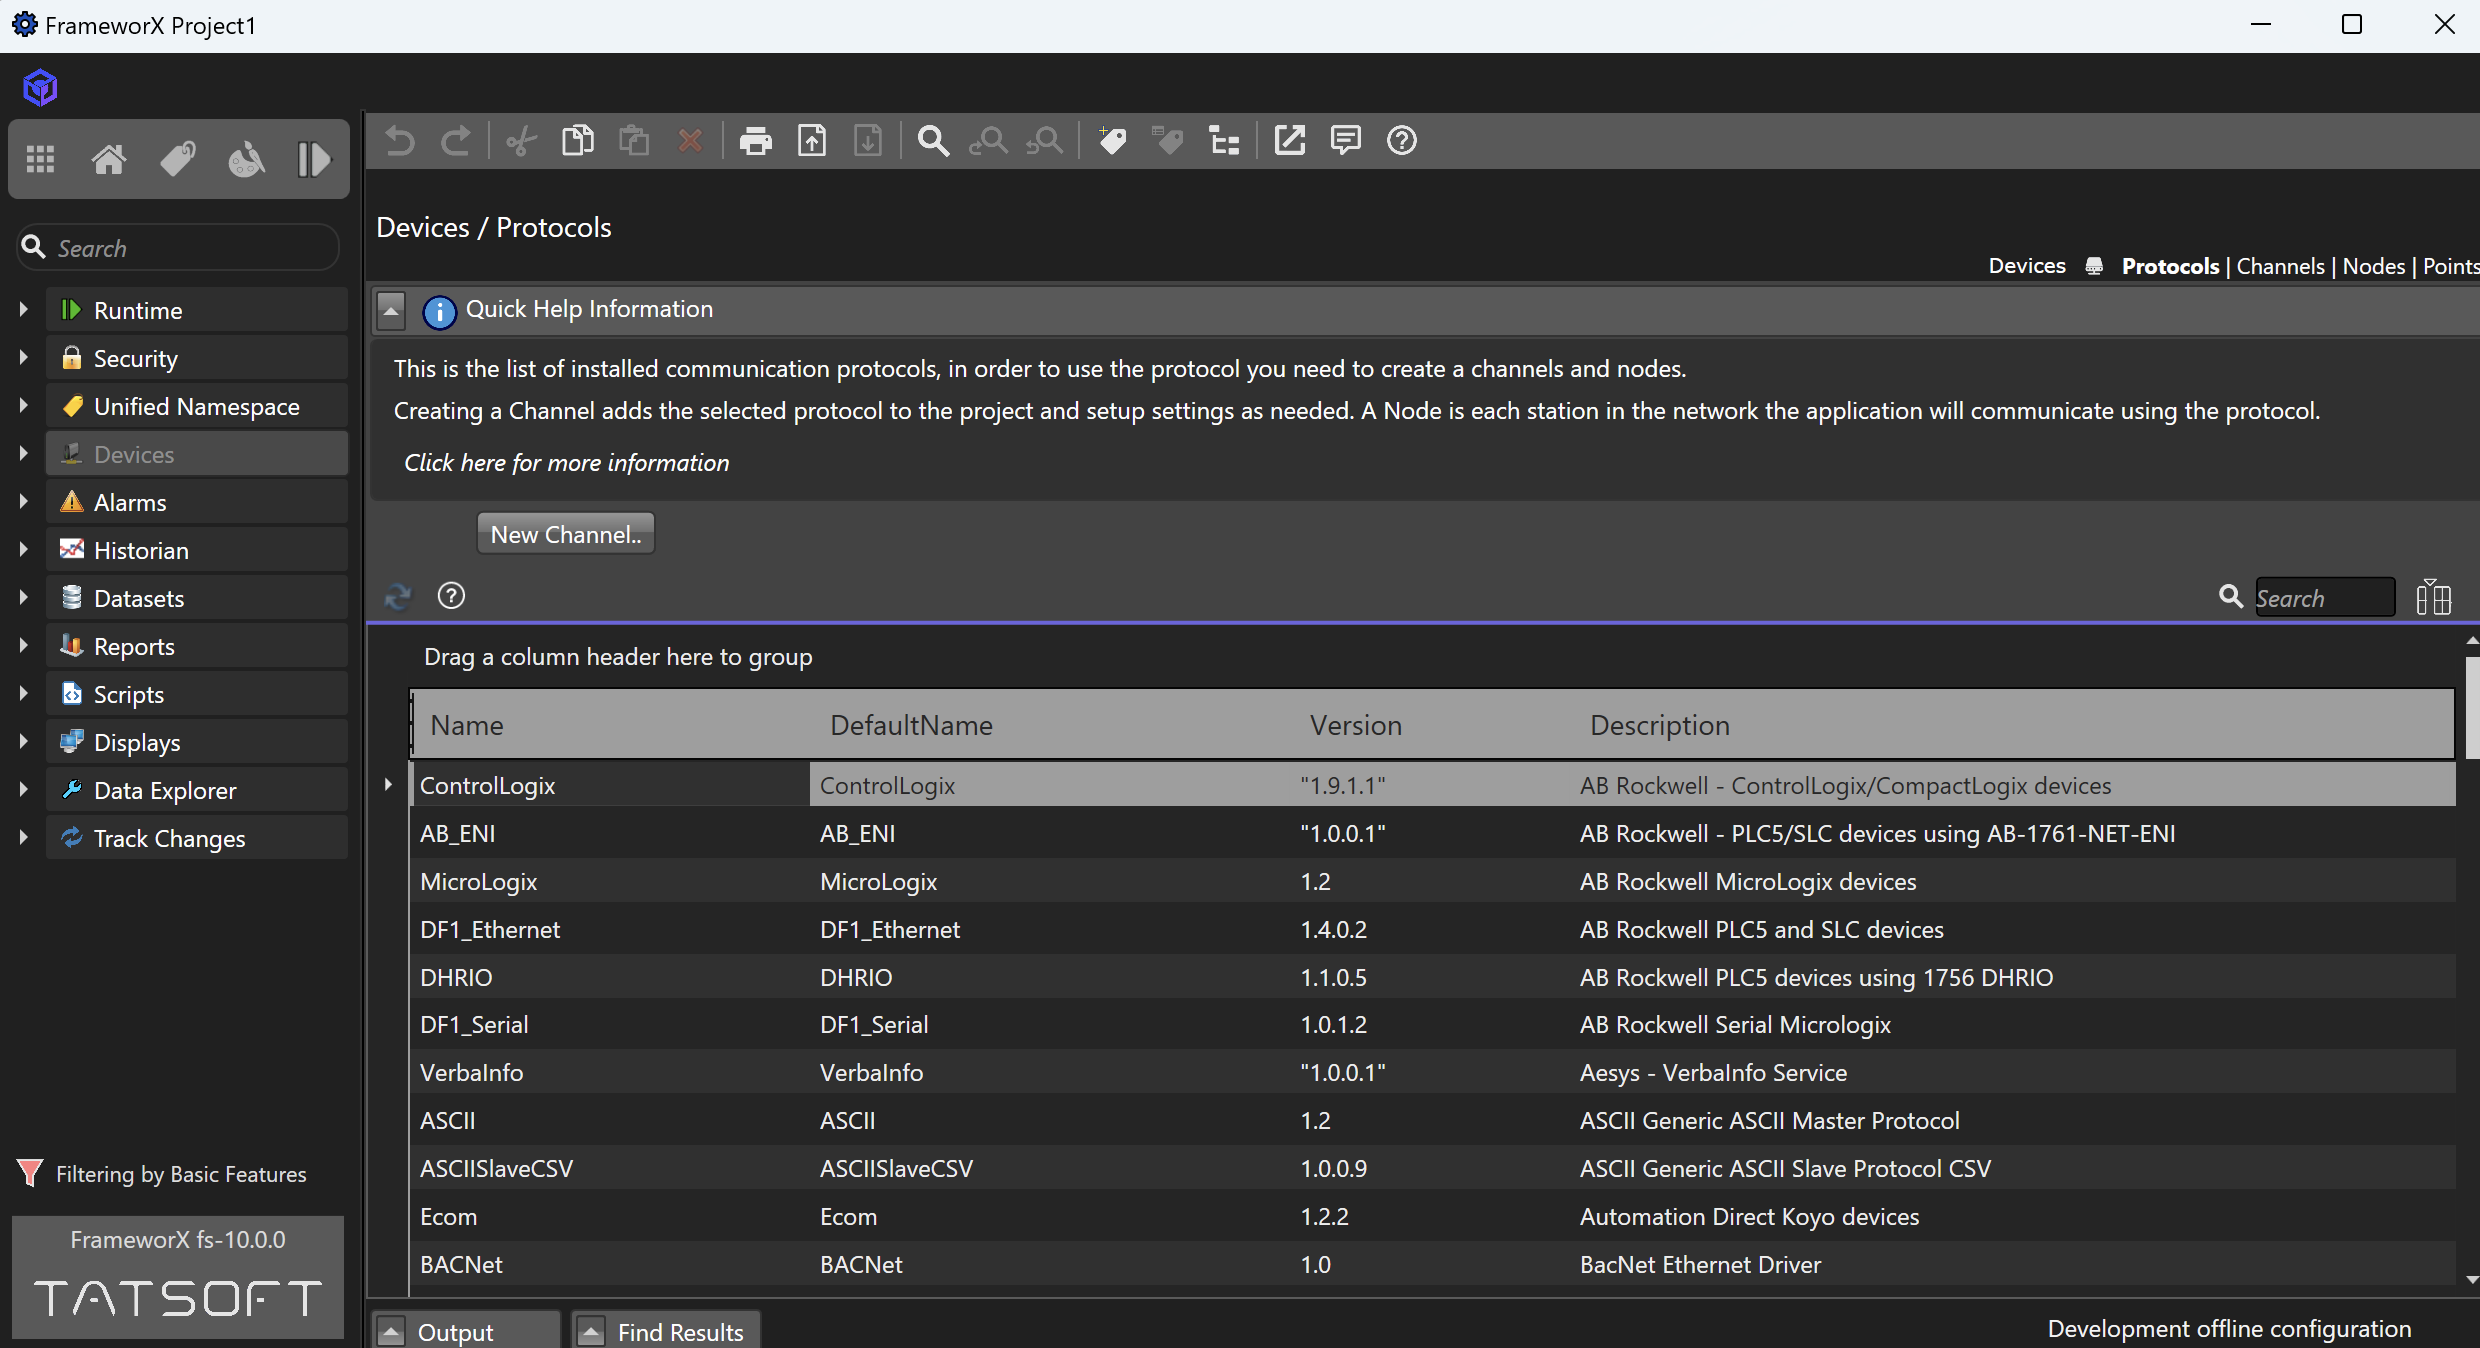Click the Export file up-arrow icon

coord(812,141)
